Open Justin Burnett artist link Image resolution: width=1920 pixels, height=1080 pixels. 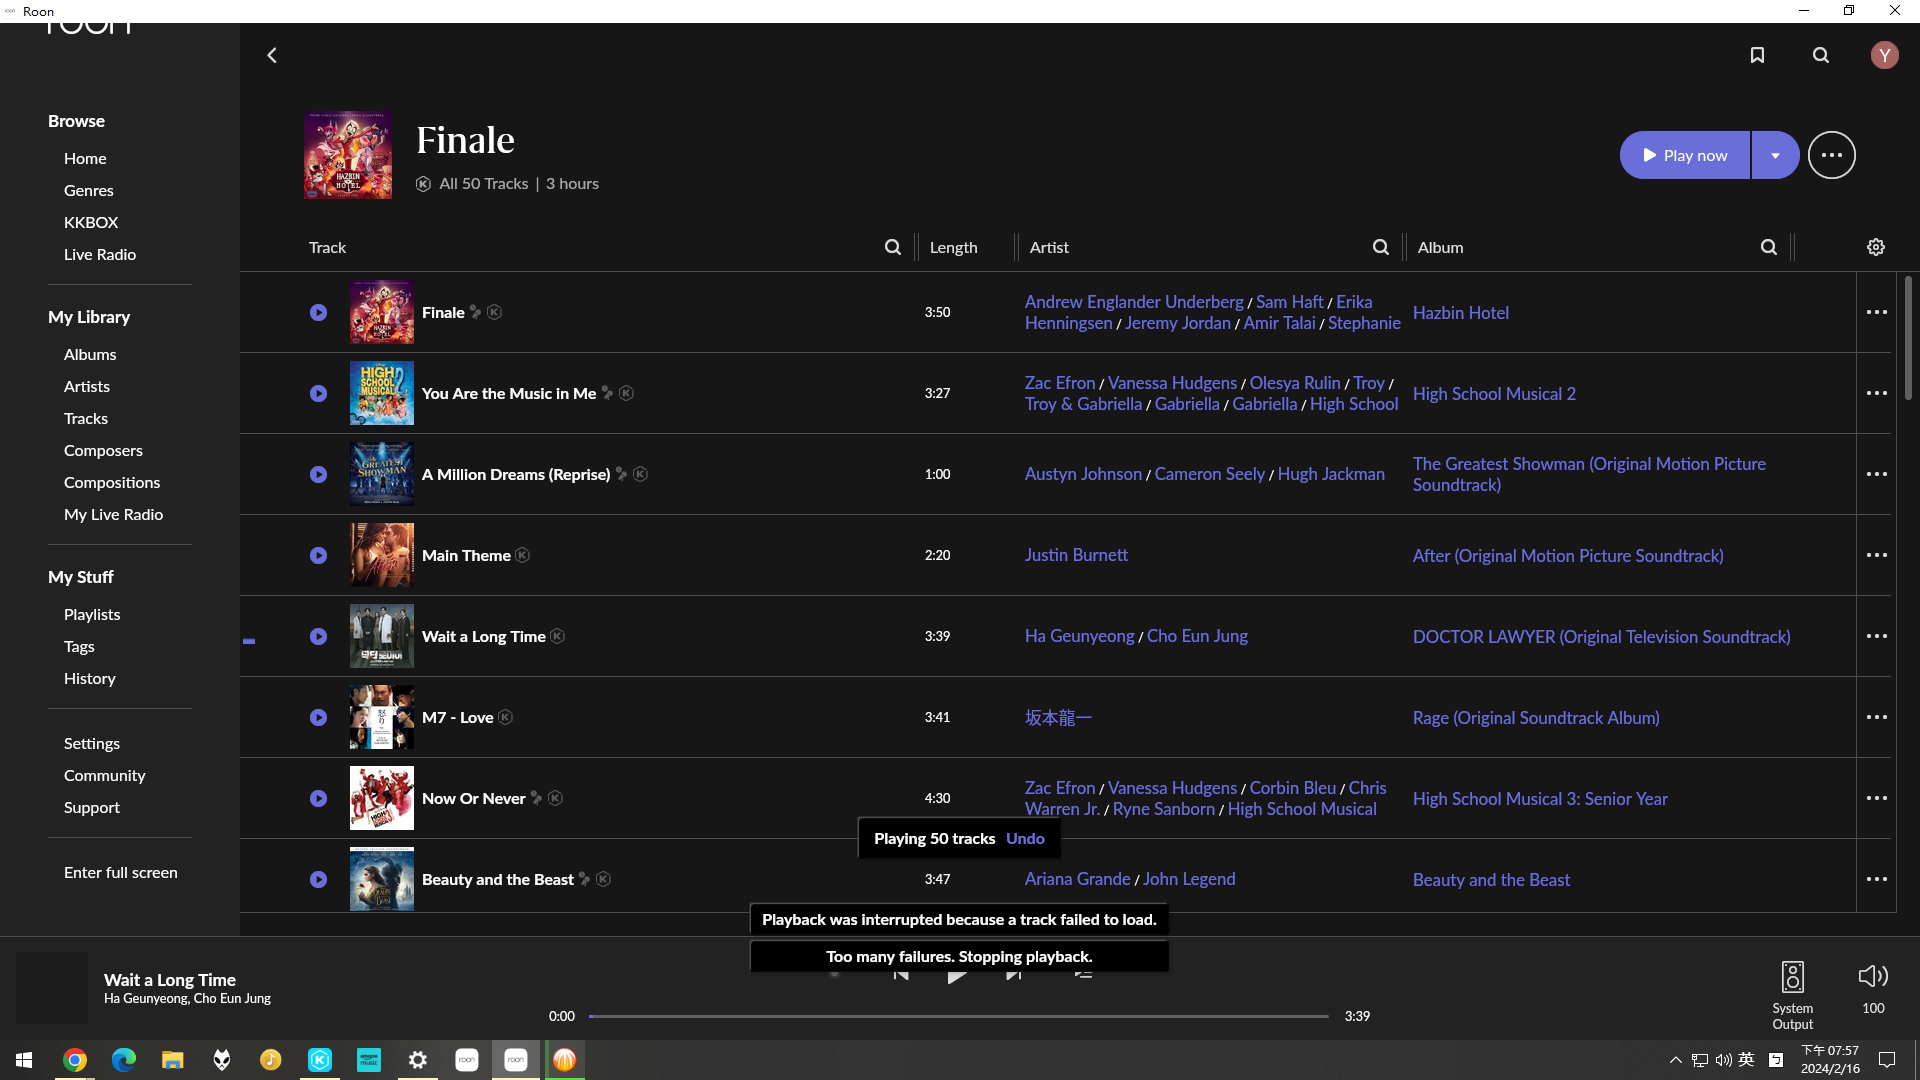(x=1076, y=555)
